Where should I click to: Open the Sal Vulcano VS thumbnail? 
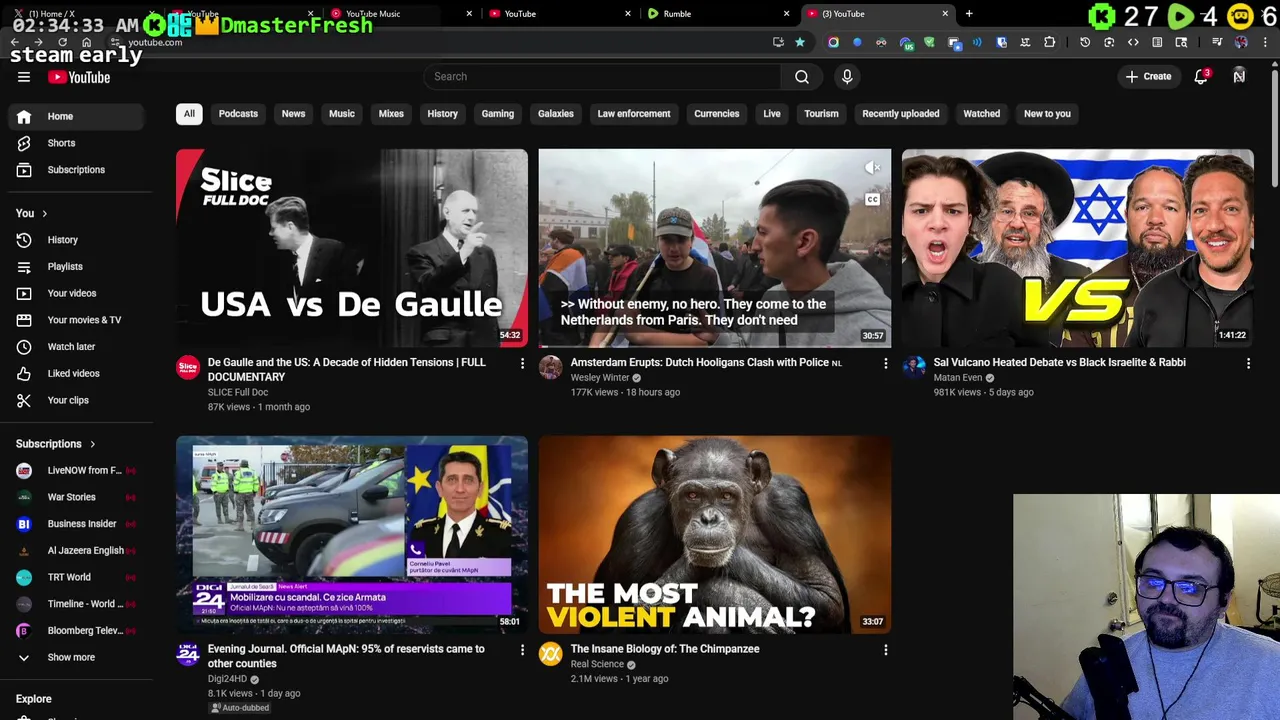(1077, 248)
